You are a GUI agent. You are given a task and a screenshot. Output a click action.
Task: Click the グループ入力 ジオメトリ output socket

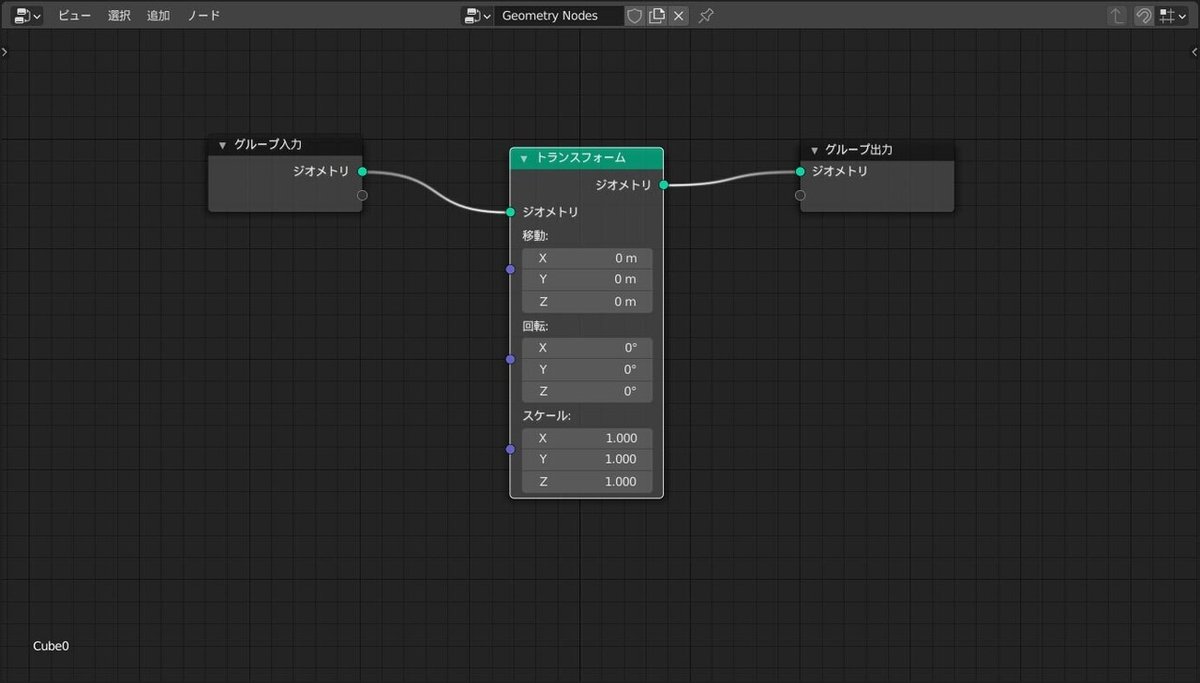362,172
